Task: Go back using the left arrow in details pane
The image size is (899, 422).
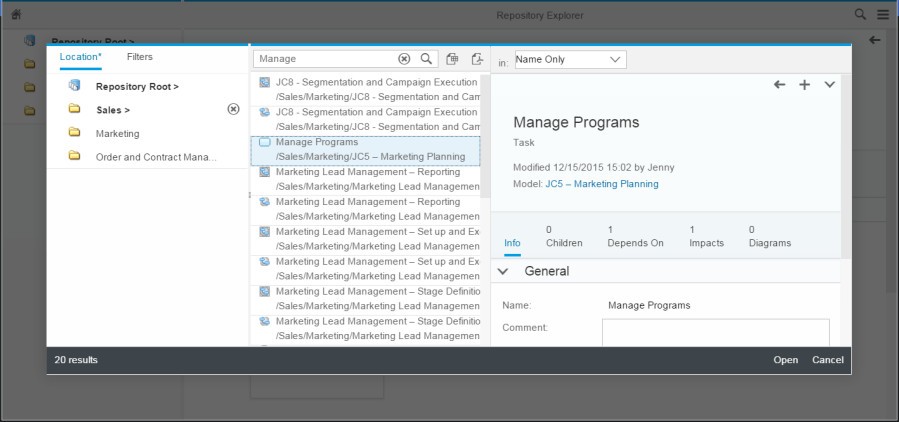Action: click(x=779, y=85)
